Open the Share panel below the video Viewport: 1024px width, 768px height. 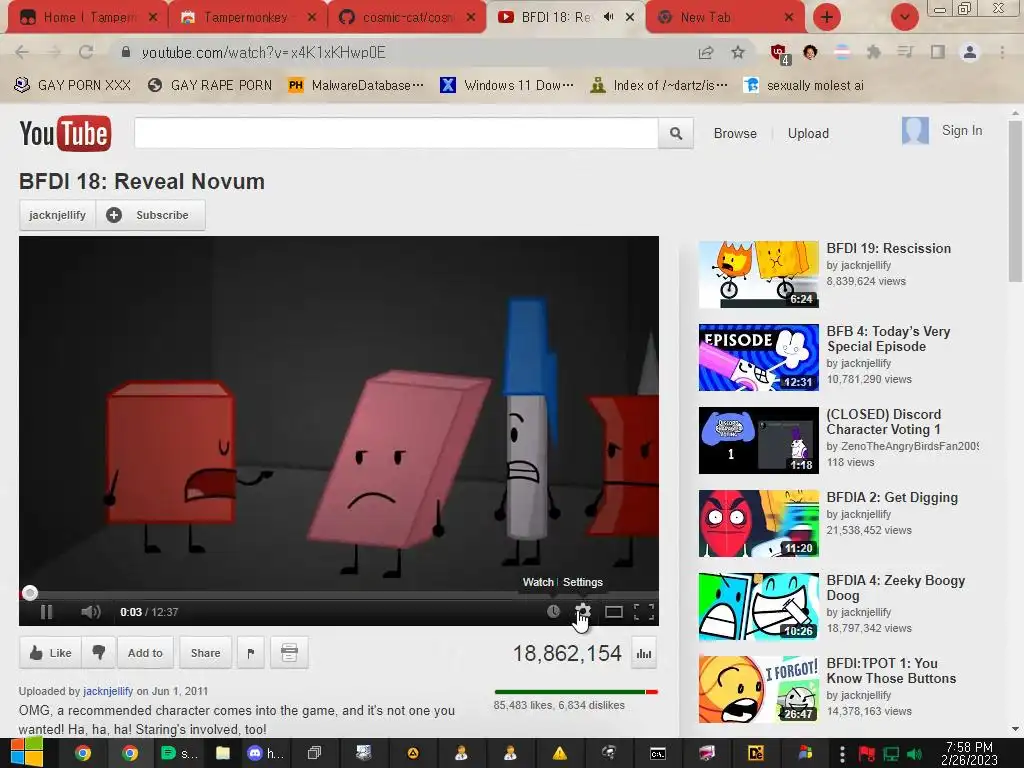[x=205, y=652]
